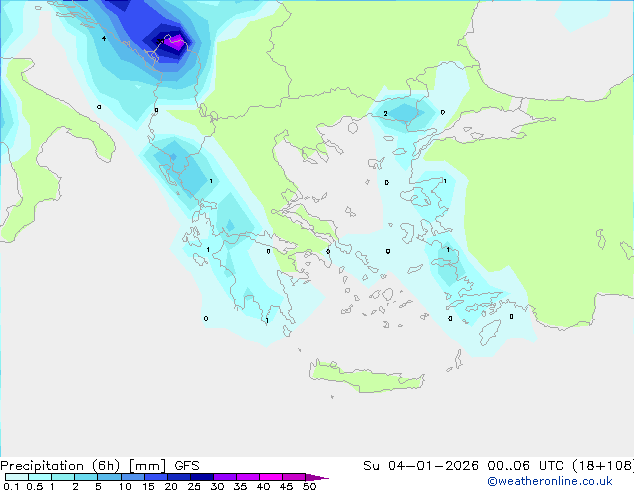
Task: Click the 'Su 04-01-2026 00..06 UTC' timestamp
Action: (465, 466)
